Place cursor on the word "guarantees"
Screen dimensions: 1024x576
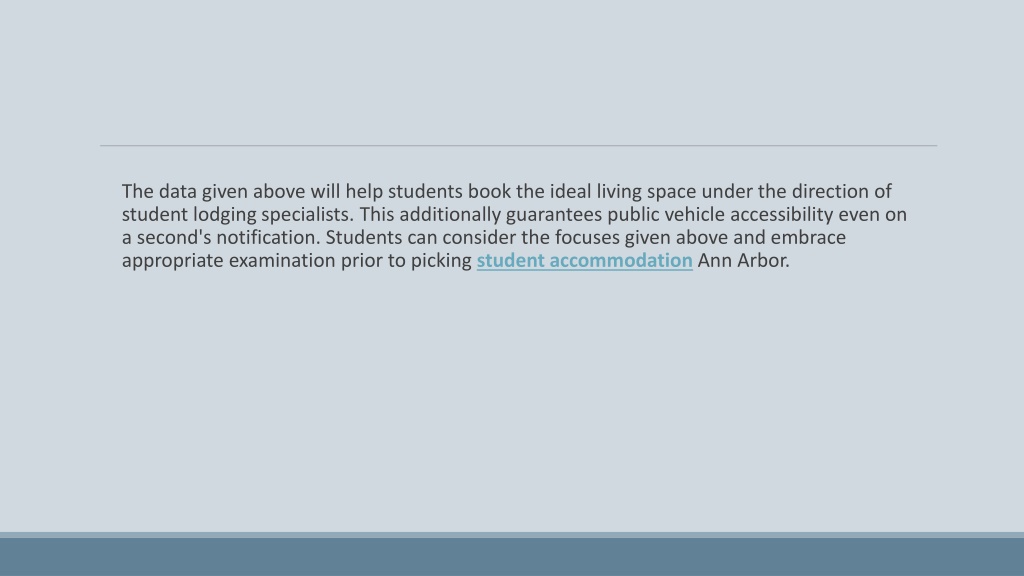tap(554, 215)
